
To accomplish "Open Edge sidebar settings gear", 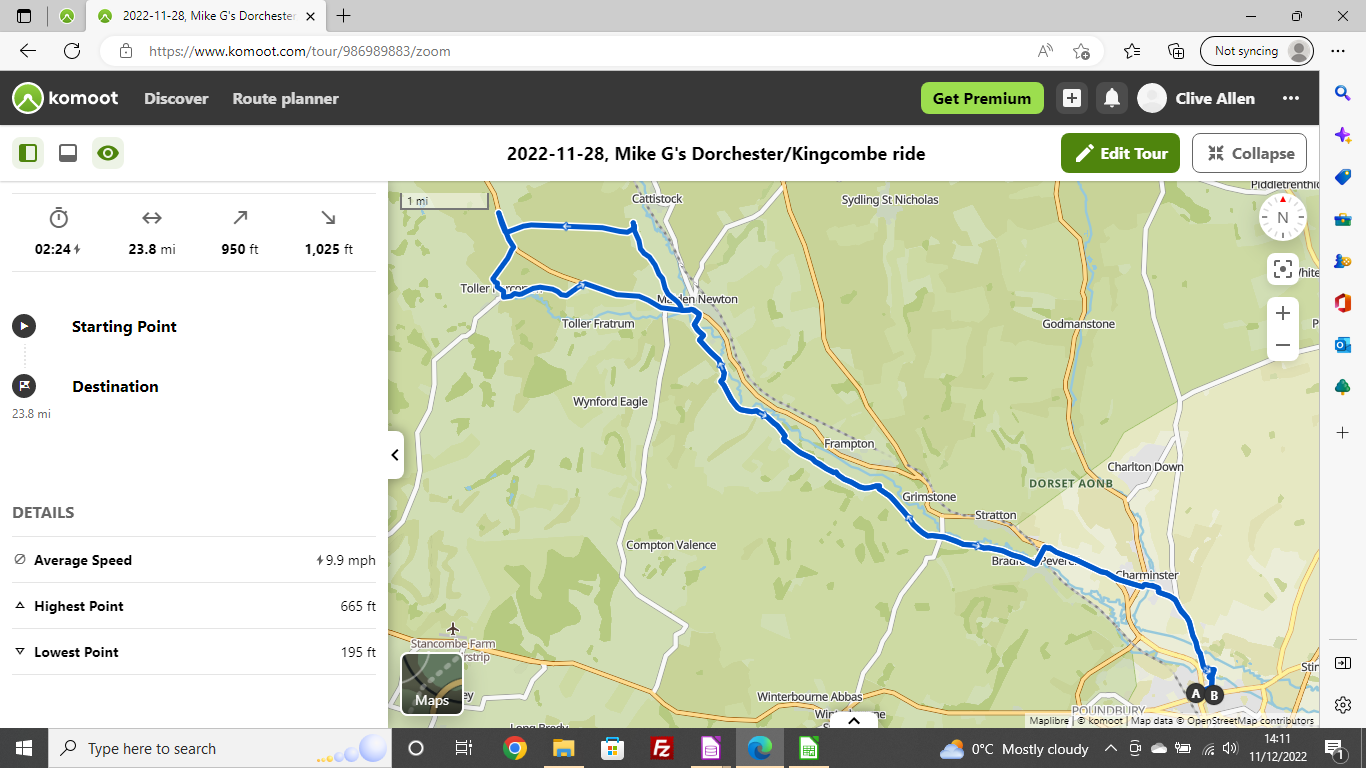I will pos(1343,704).
